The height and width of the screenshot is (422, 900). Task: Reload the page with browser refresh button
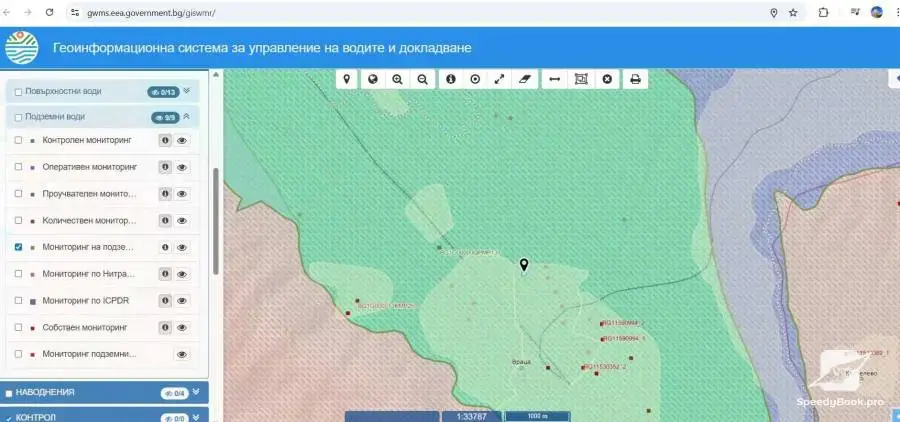[49, 12]
